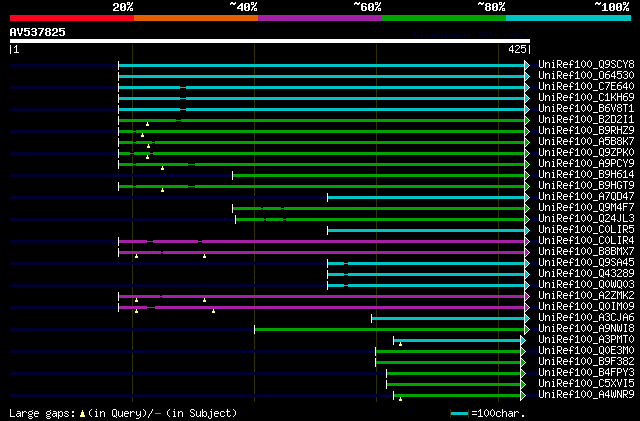Open hit UniRef100_B6V8T1
The height and width of the screenshot is (421, 640).
586,108
